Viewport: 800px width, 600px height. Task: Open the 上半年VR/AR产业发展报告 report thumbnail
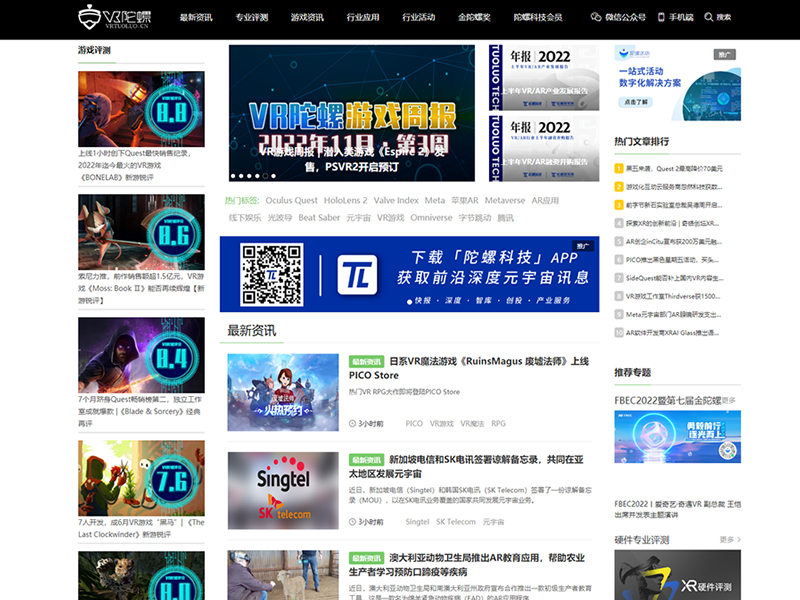pos(544,77)
